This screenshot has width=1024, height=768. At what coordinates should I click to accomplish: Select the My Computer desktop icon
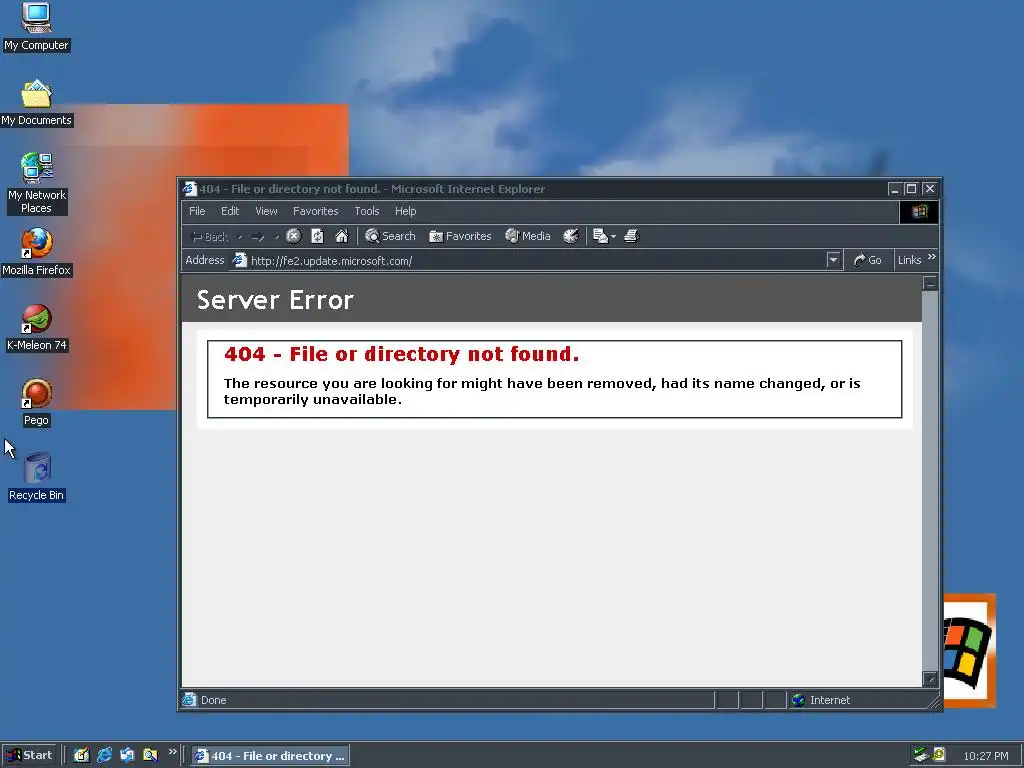[x=36, y=27]
